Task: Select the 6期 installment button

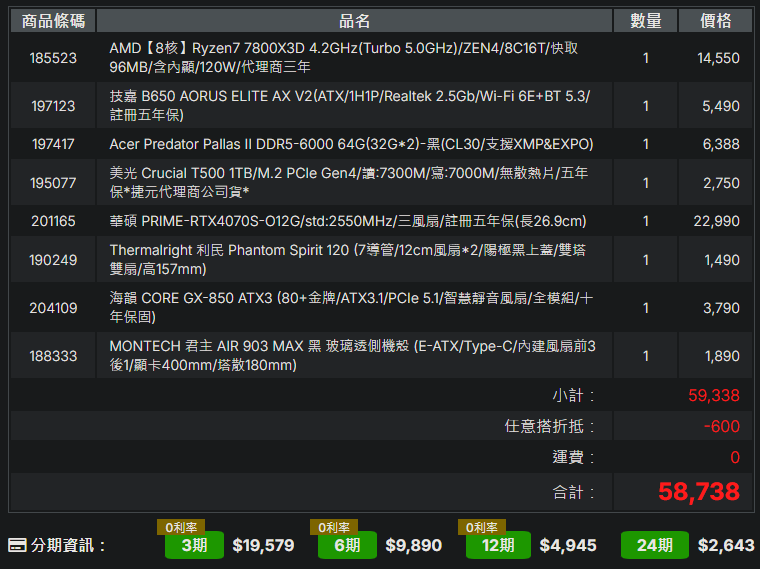Action: 347,545
